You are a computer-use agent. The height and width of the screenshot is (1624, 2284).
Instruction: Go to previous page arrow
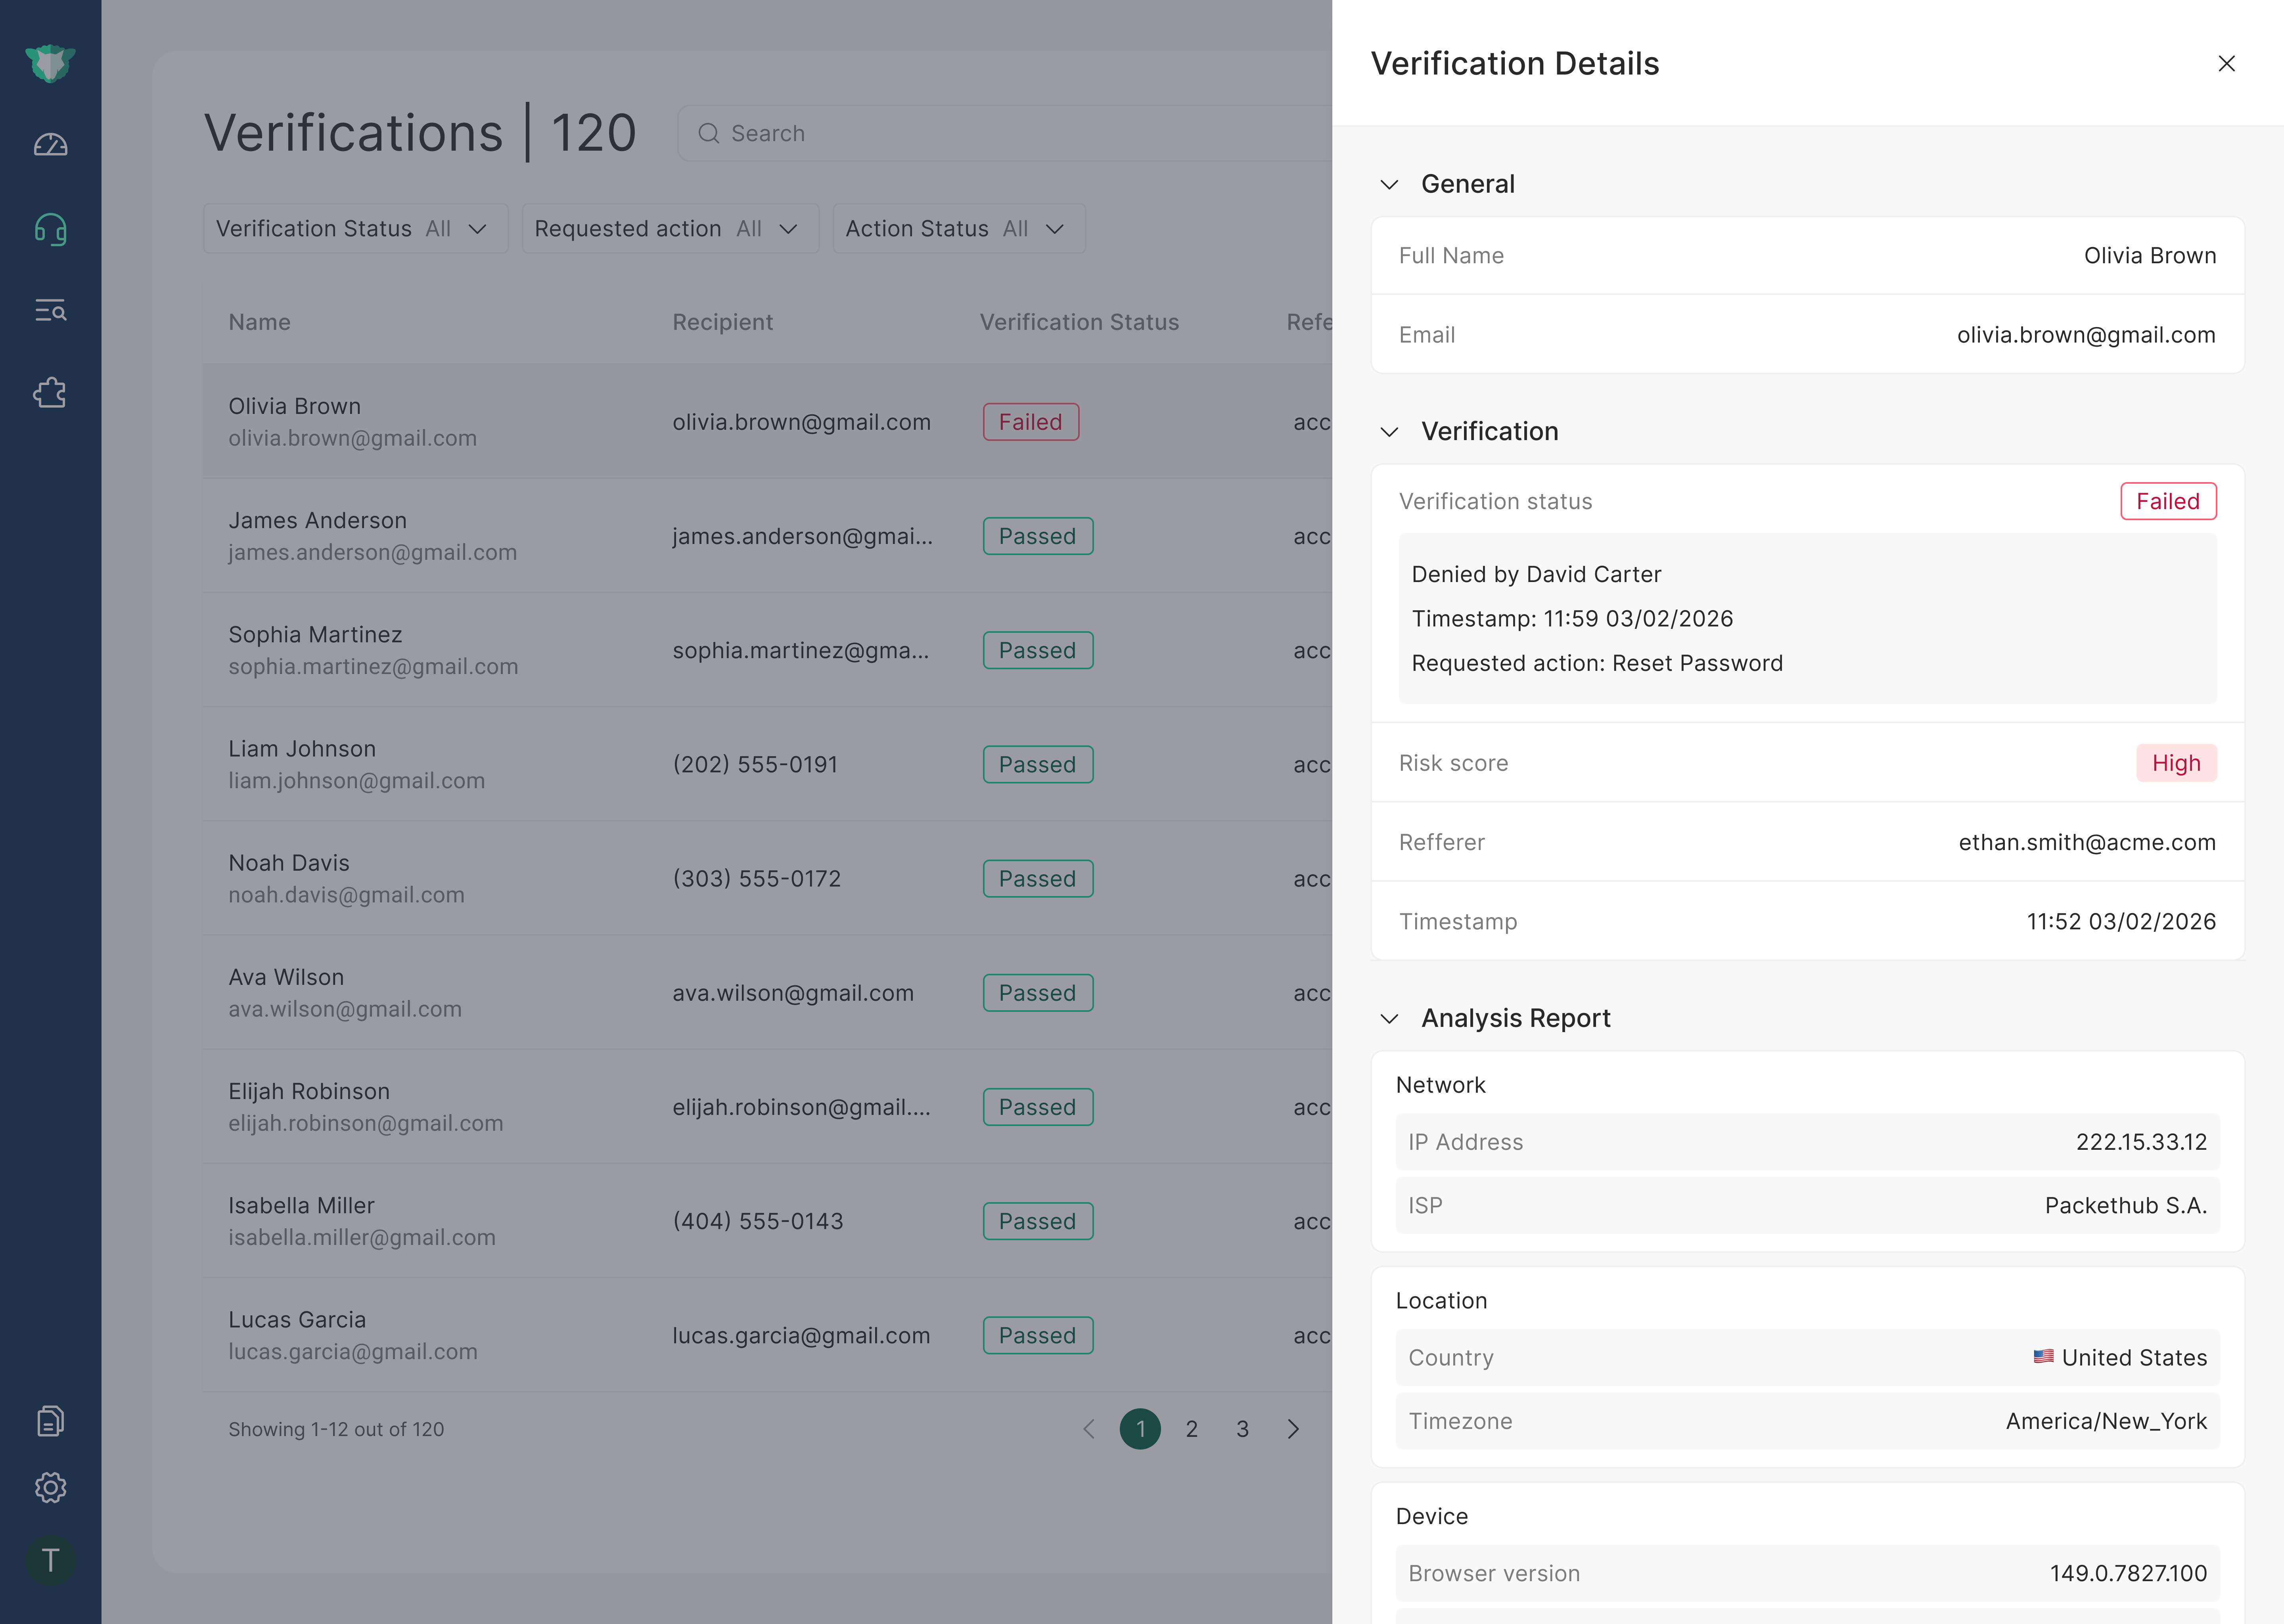[x=1089, y=1429]
